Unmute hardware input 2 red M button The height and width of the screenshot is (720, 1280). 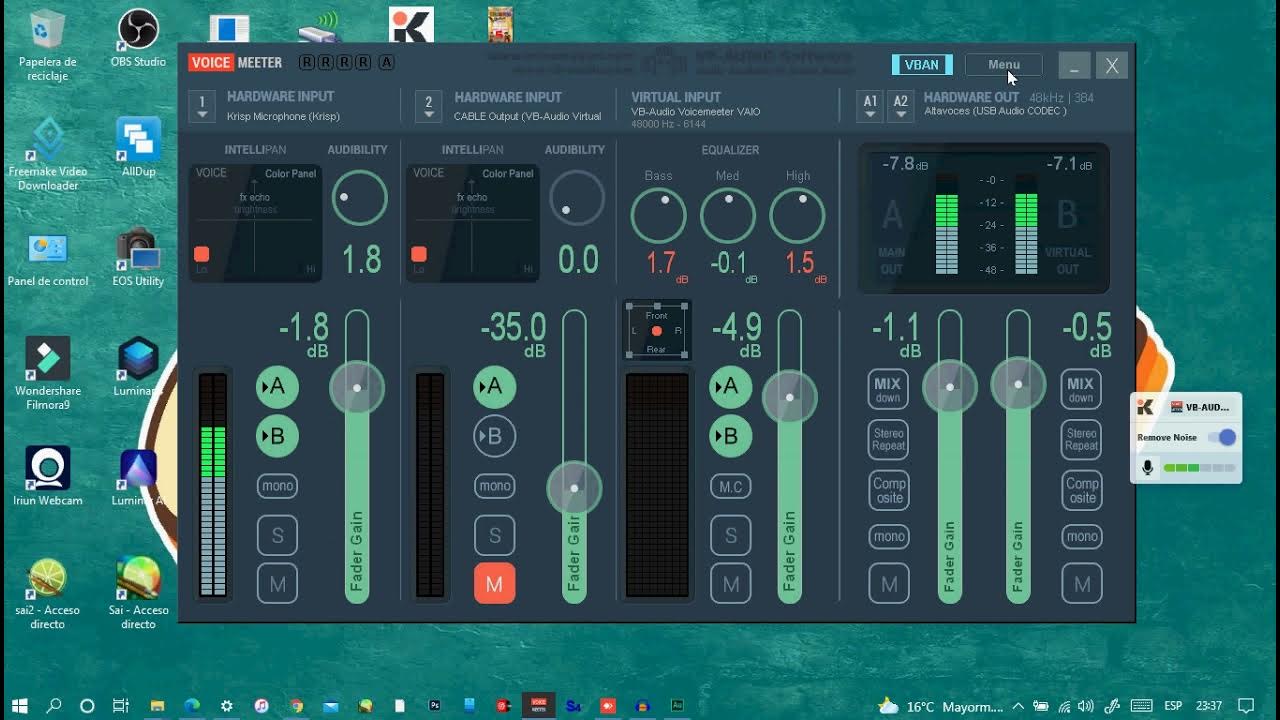(494, 584)
